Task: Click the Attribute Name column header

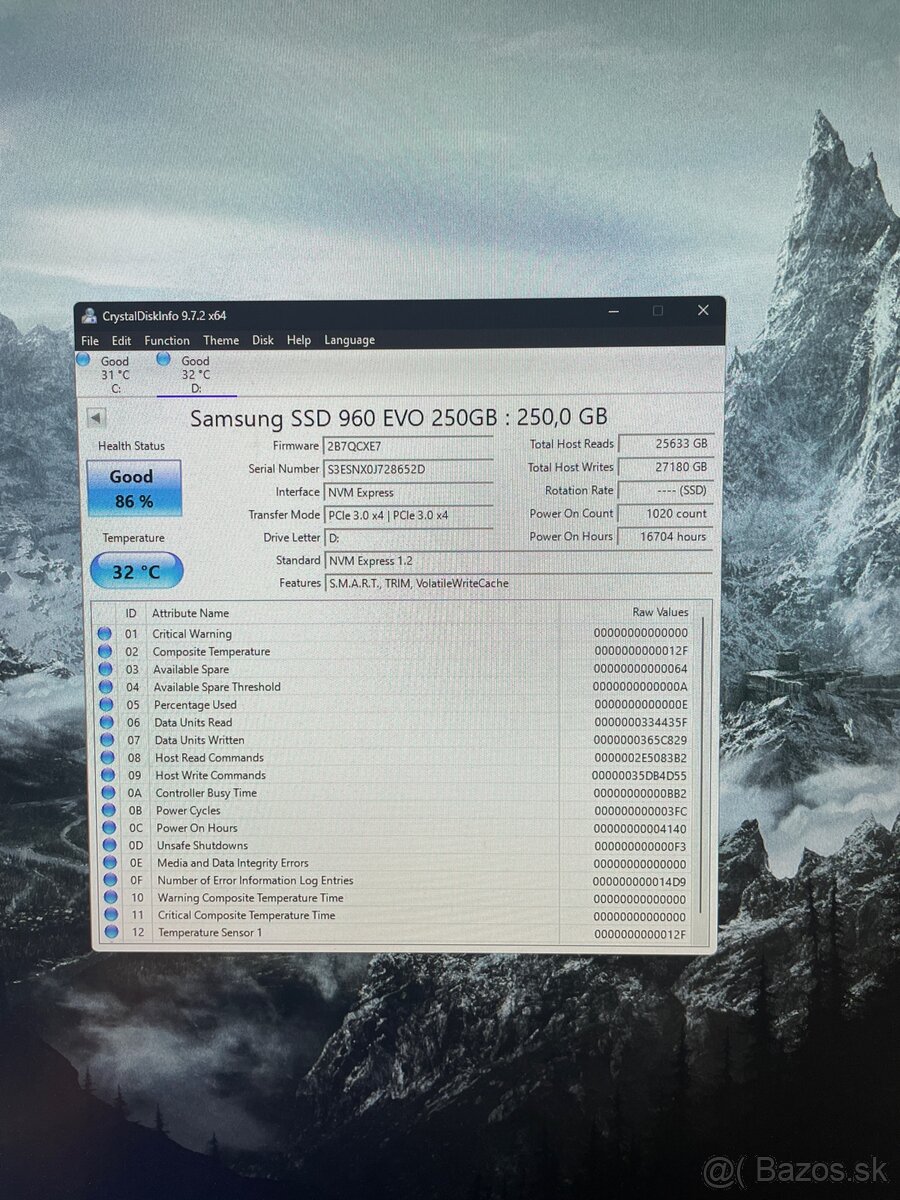Action: point(190,613)
